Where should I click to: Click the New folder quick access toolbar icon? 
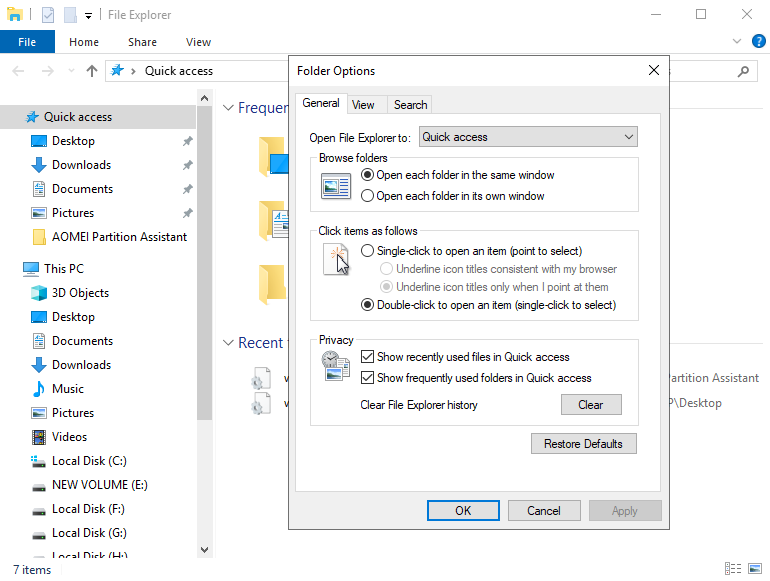(70, 15)
